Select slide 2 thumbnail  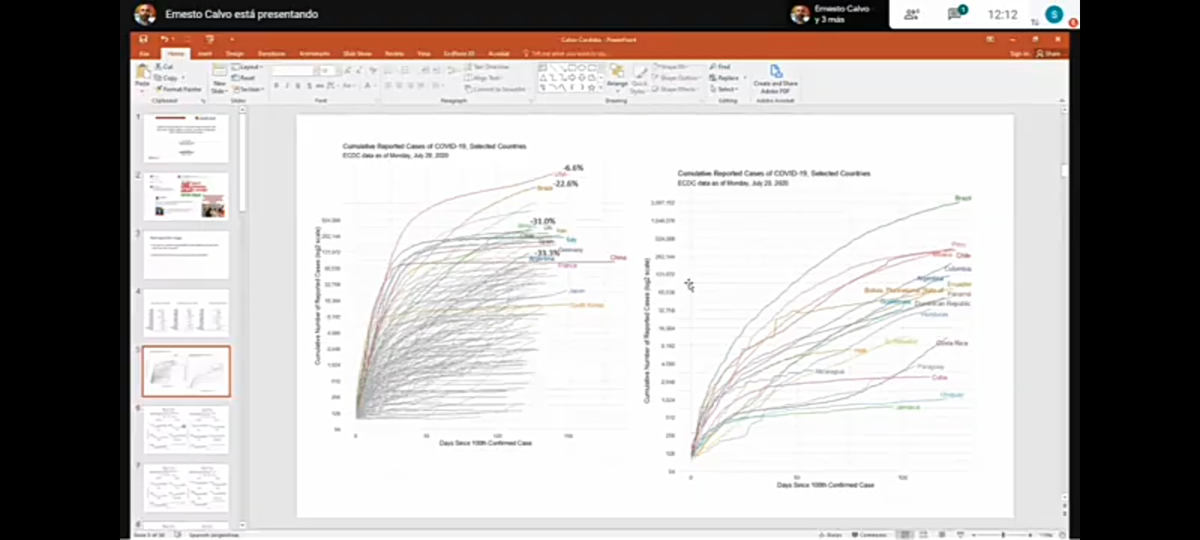point(186,196)
